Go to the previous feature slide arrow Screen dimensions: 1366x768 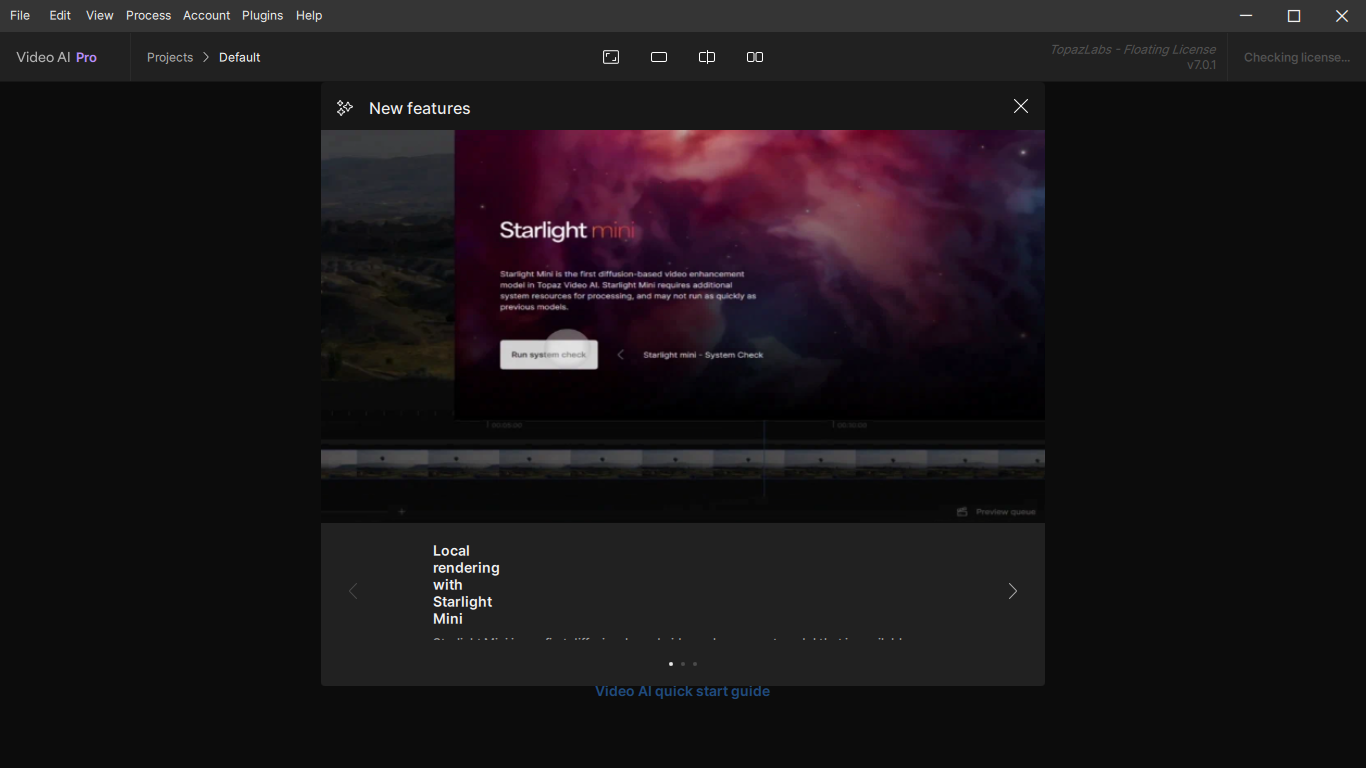pos(353,591)
